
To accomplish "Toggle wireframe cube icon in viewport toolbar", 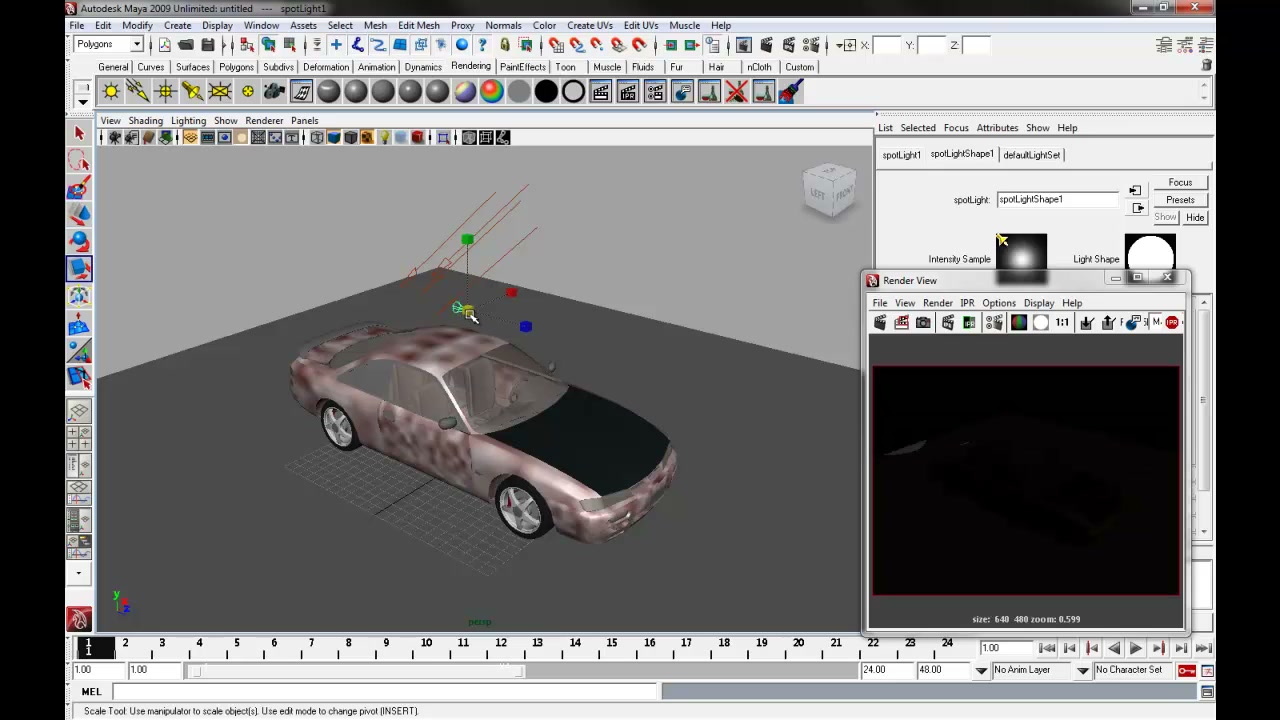I will tap(317, 138).
